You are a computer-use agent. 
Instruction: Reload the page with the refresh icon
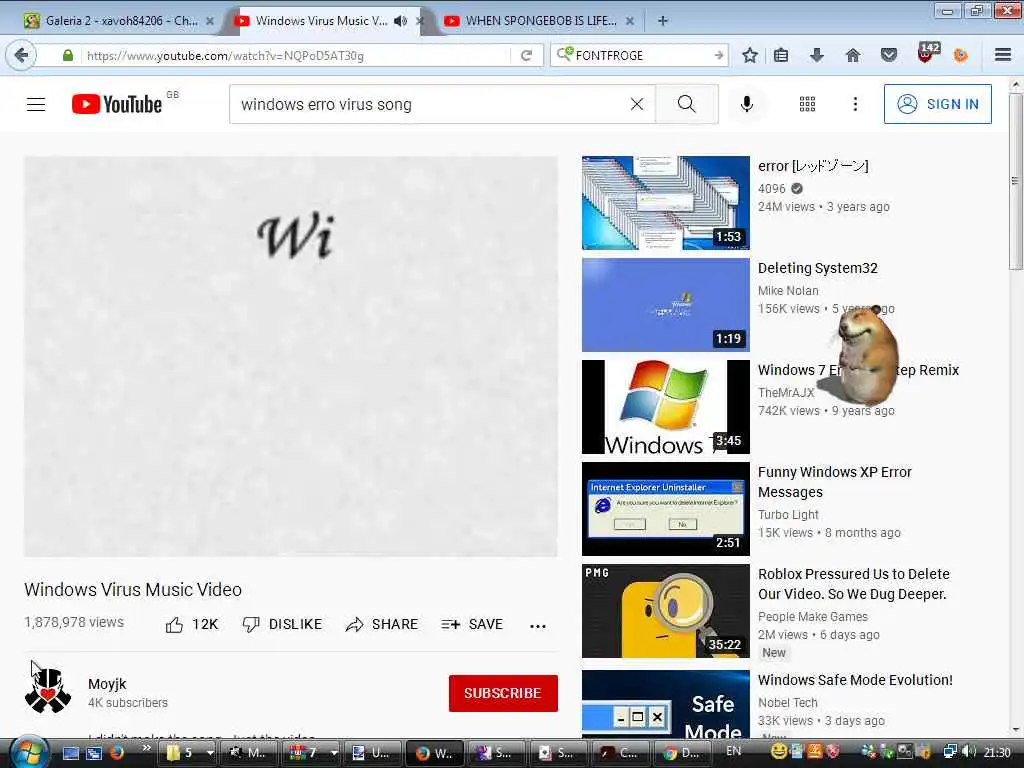click(526, 56)
